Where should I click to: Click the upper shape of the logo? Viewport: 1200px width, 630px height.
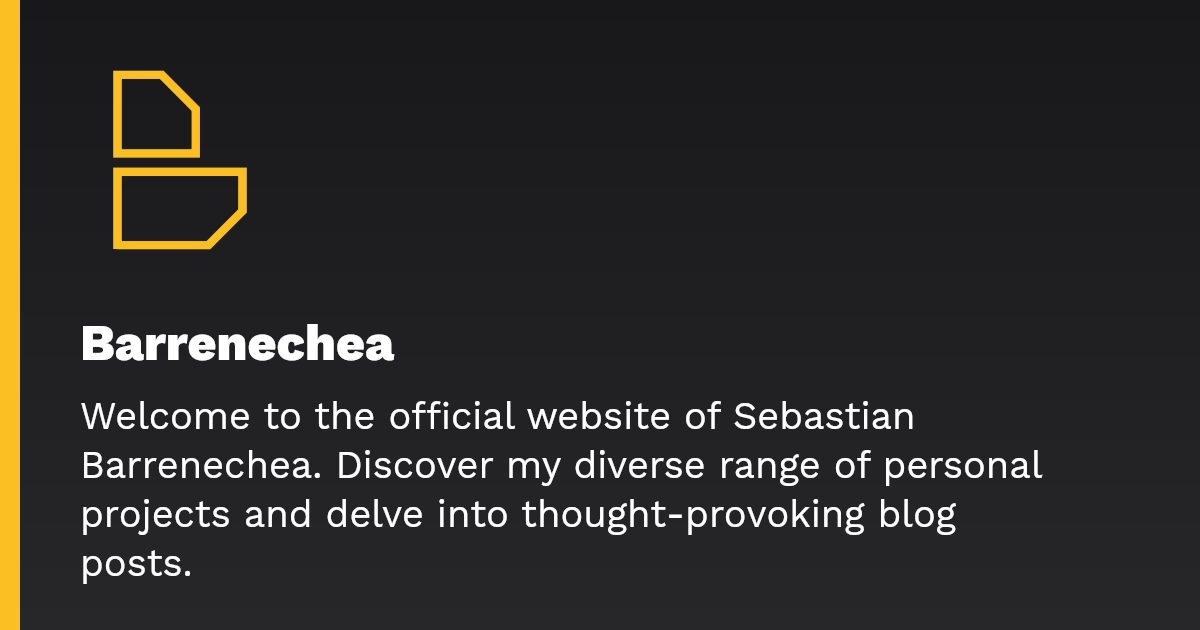click(x=156, y=114)
